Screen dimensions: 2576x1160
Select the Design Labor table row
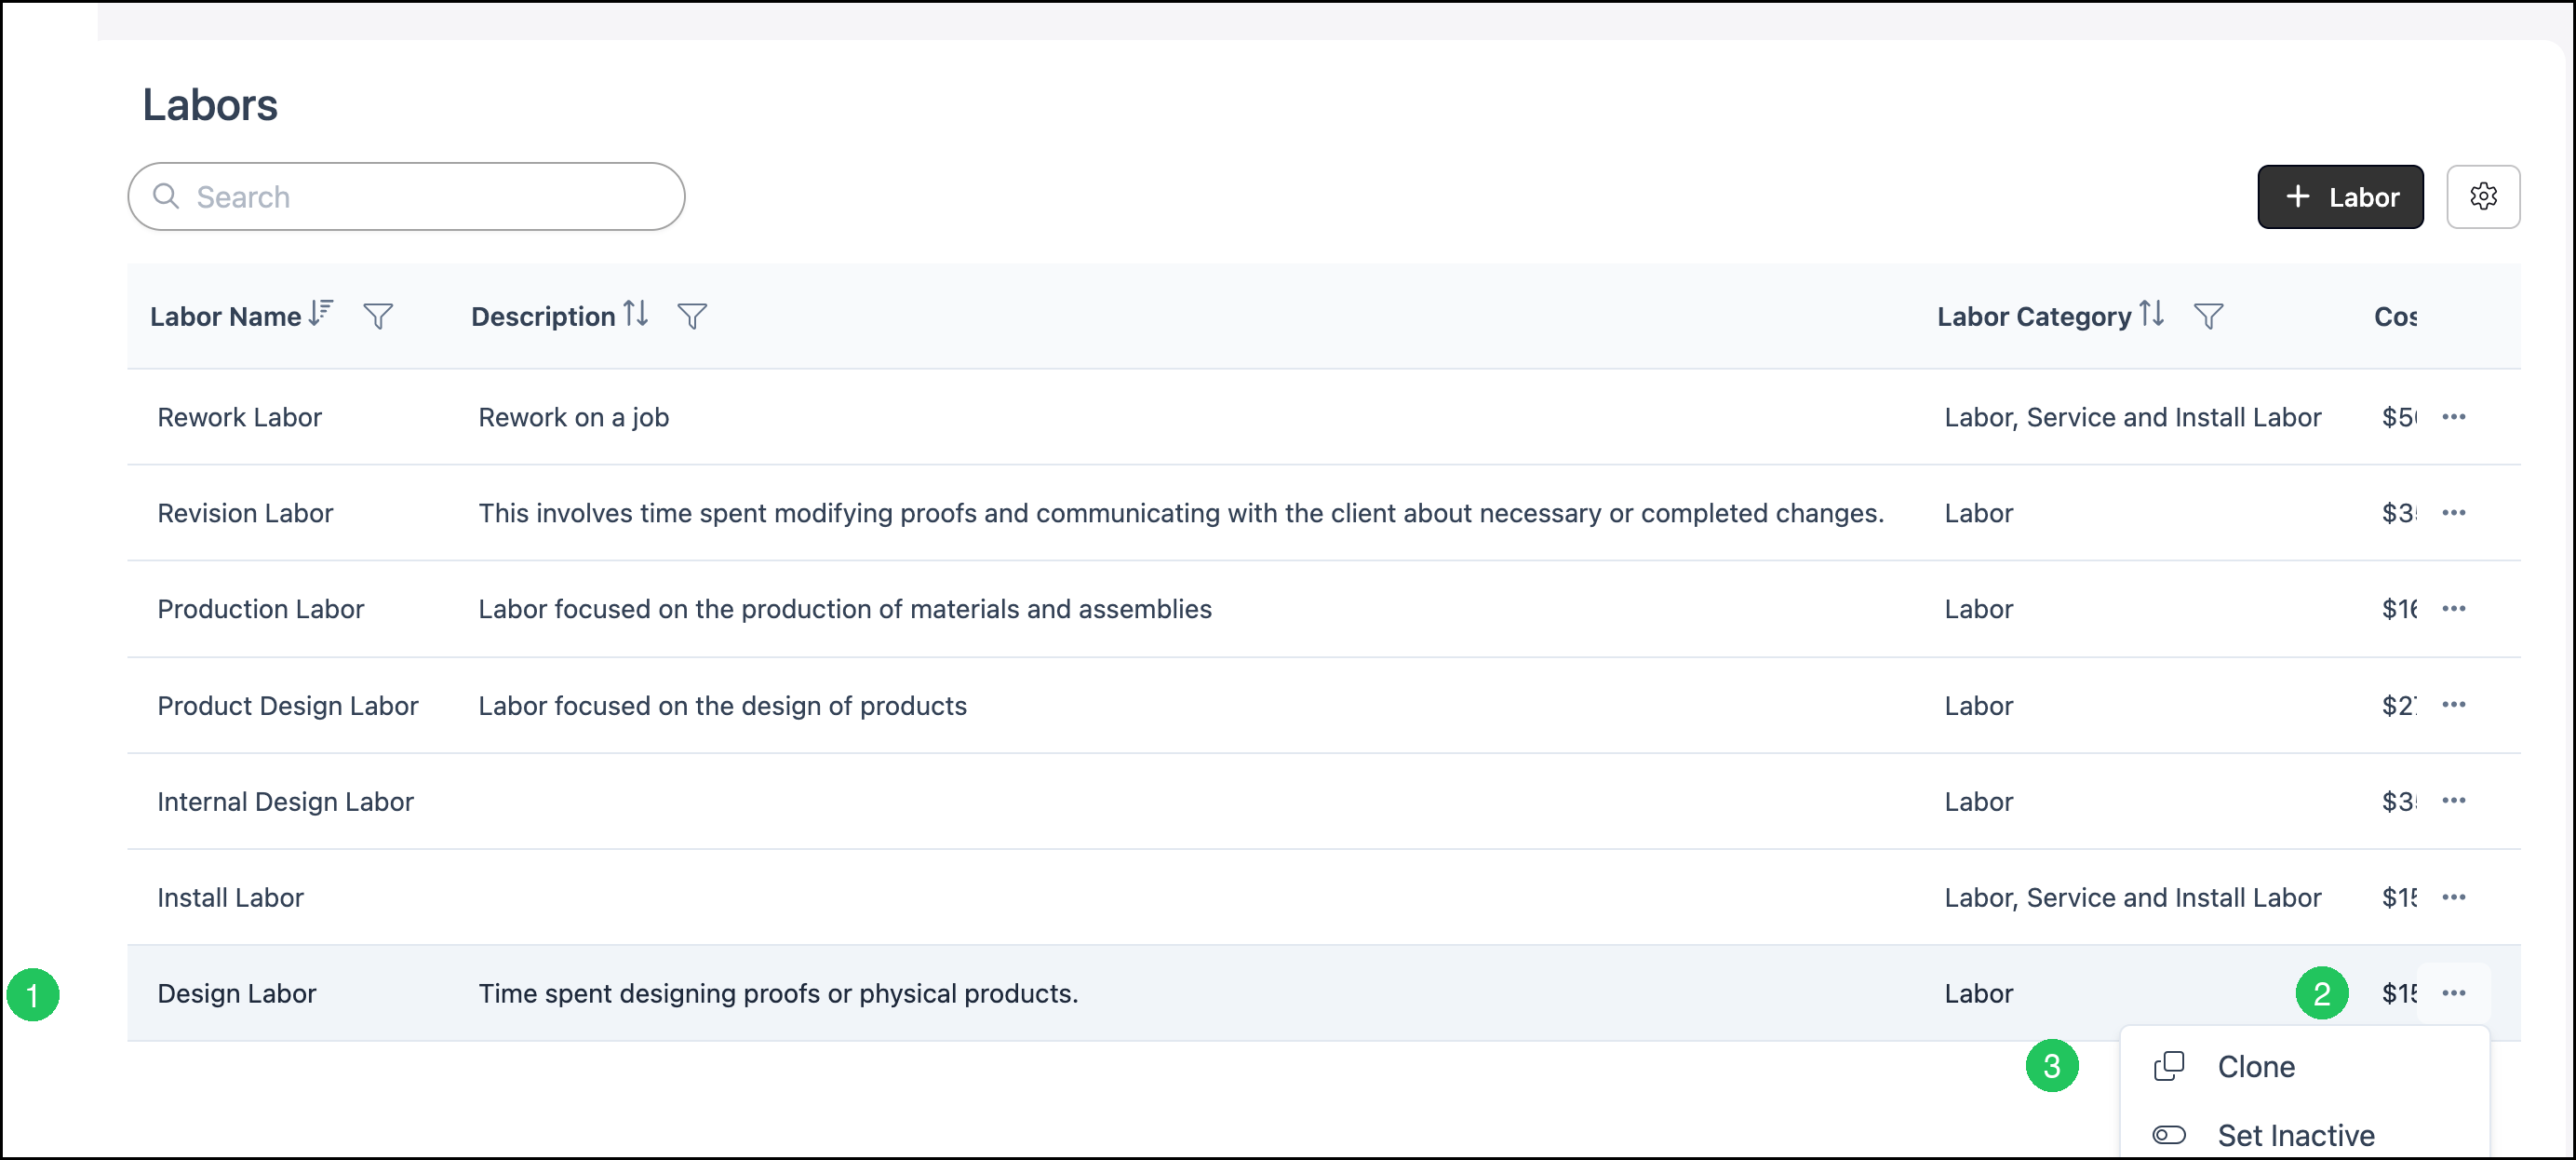[x=1323, y=993]
